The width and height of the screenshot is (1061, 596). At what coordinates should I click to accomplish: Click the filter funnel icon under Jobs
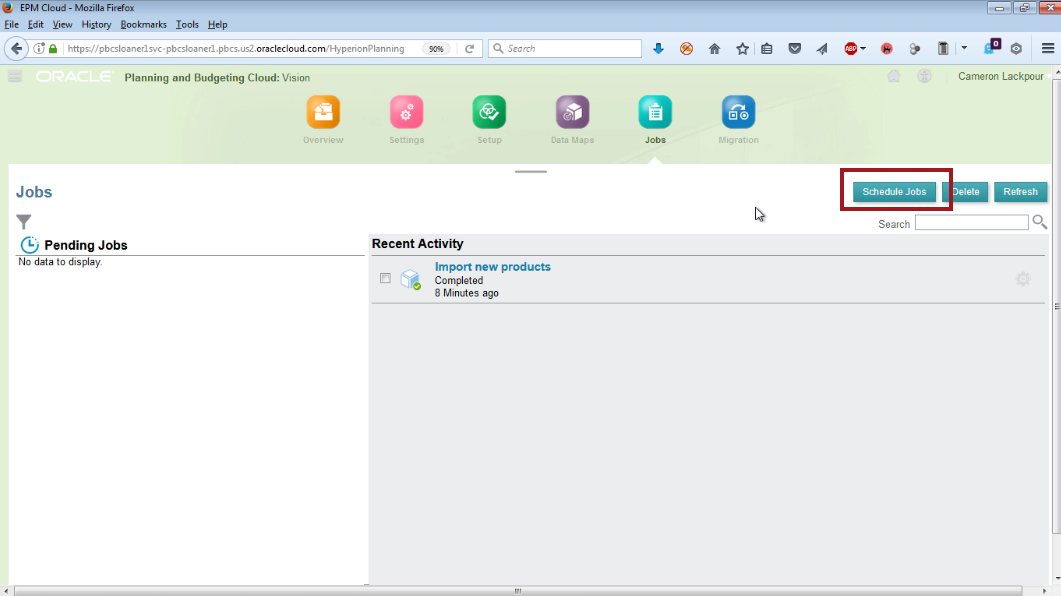tap(24, 221)
